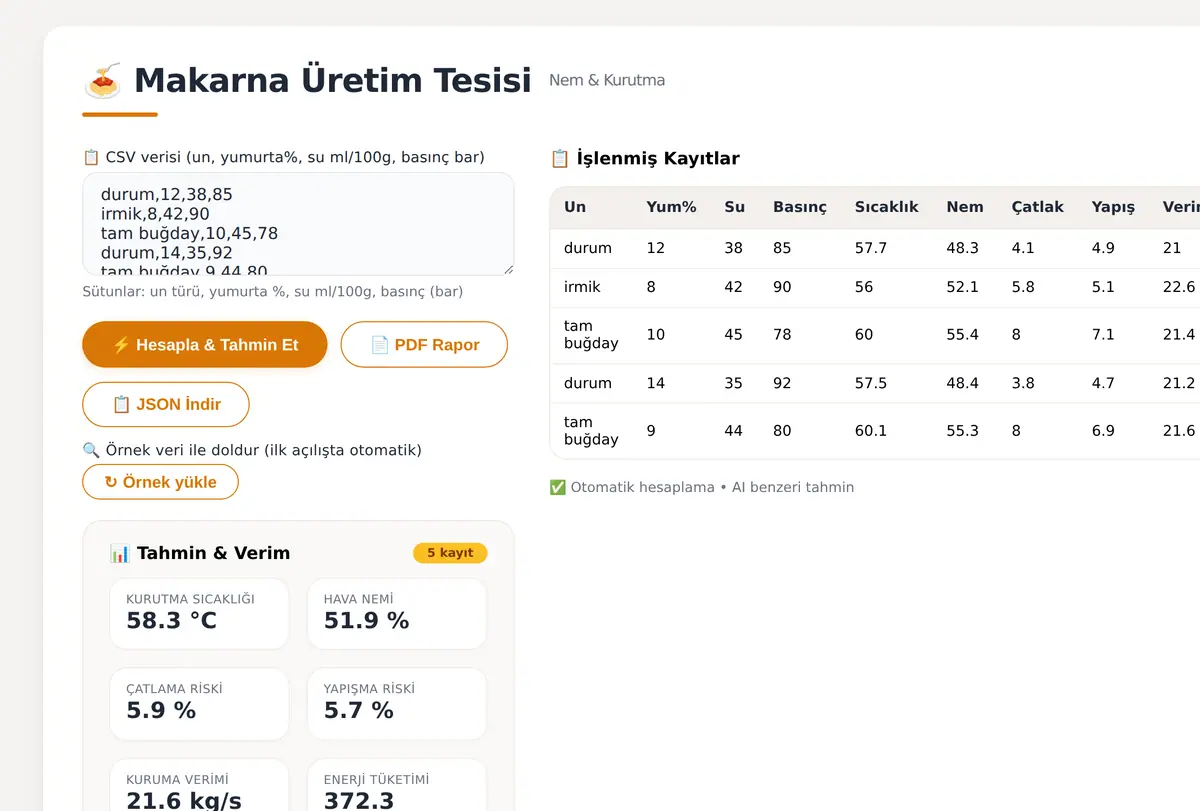The image size is (1200, 811).
Task: Select the Kuruma Verimi 21.6 kg/s card
Action: (x=199, y=785)
